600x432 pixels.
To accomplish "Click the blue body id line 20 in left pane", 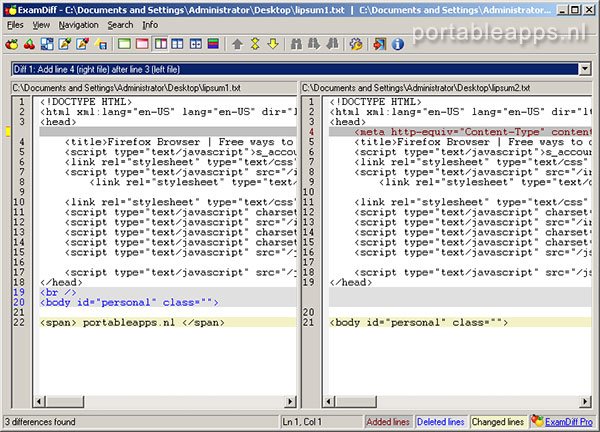I will coord(168,302).
